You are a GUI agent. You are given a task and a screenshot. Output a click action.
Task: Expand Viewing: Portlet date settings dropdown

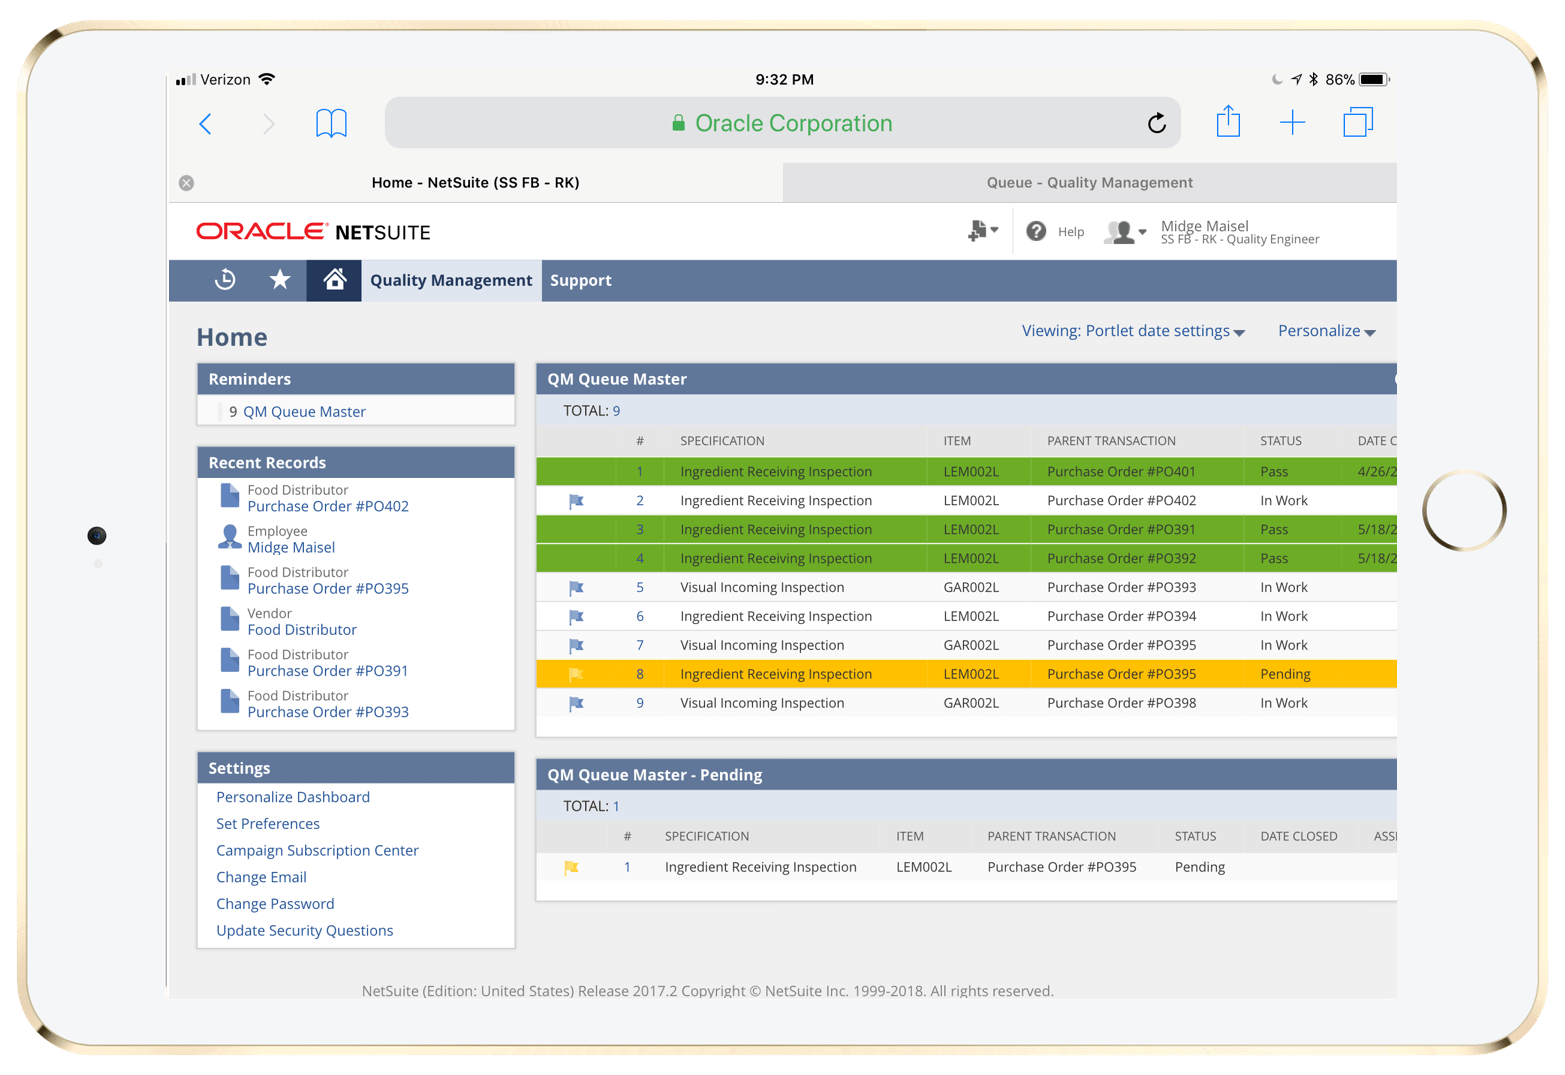click(x=1133, y=331)
